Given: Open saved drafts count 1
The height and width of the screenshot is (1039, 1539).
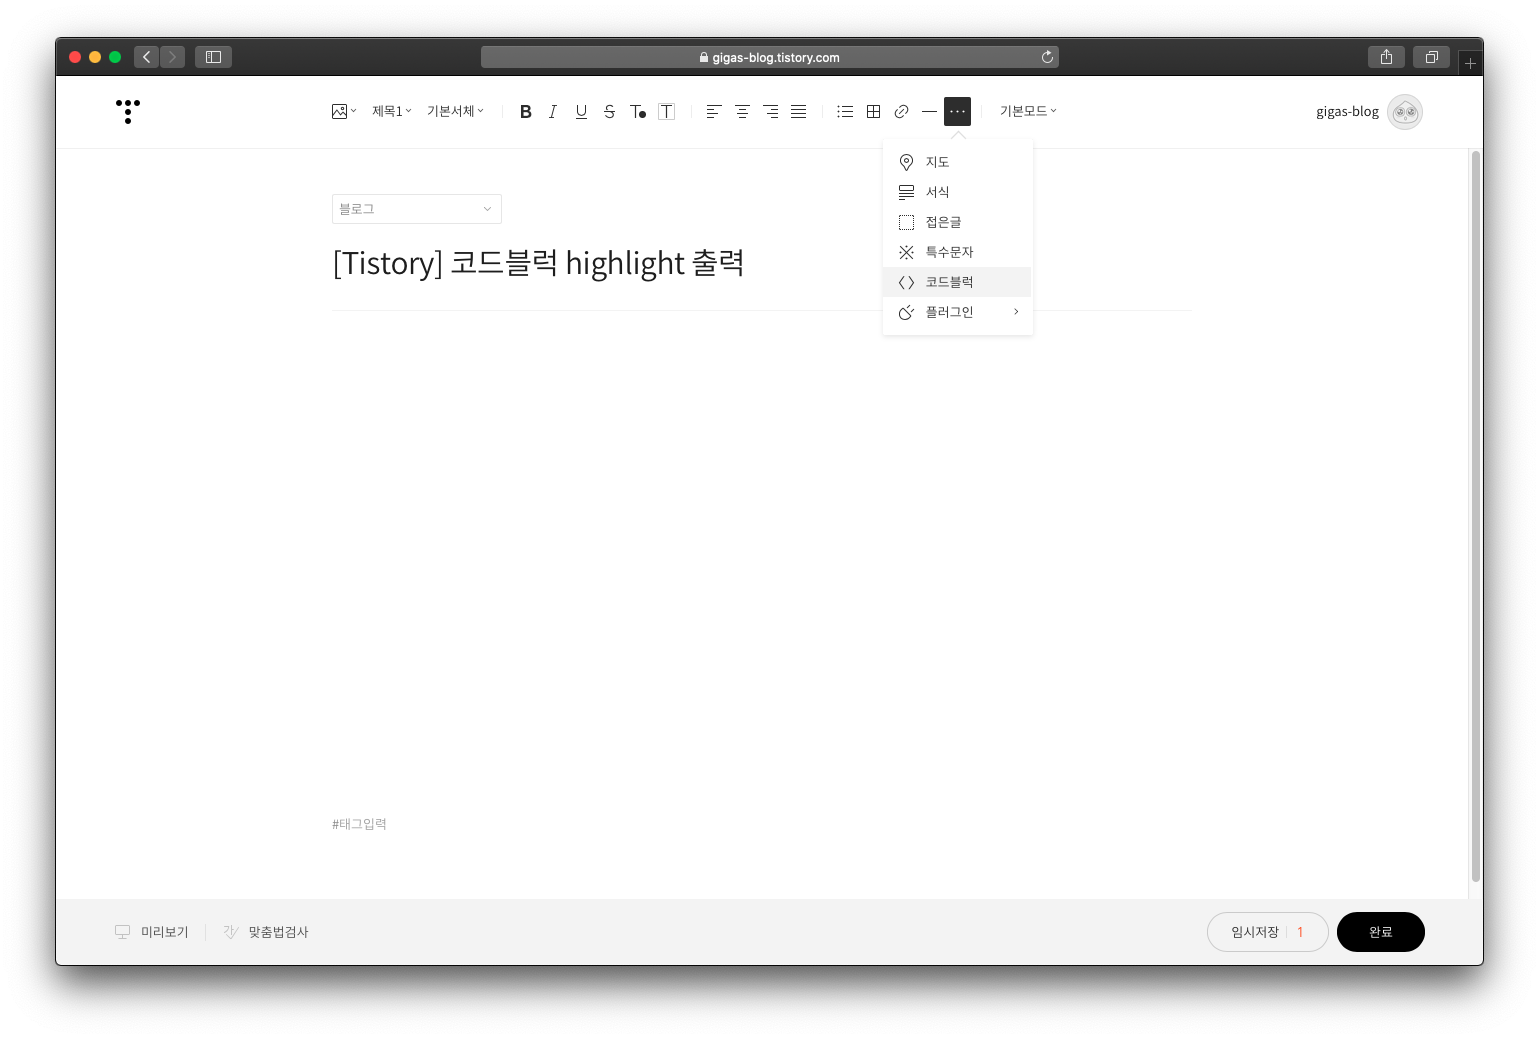Looking at the screenshot, I should (1300, 932).
